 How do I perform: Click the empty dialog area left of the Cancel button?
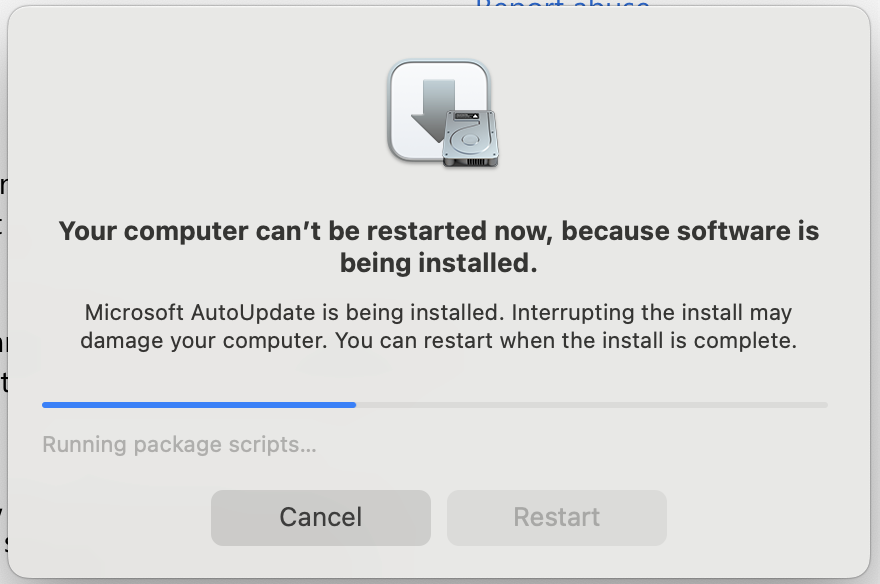tap(112, 517)
